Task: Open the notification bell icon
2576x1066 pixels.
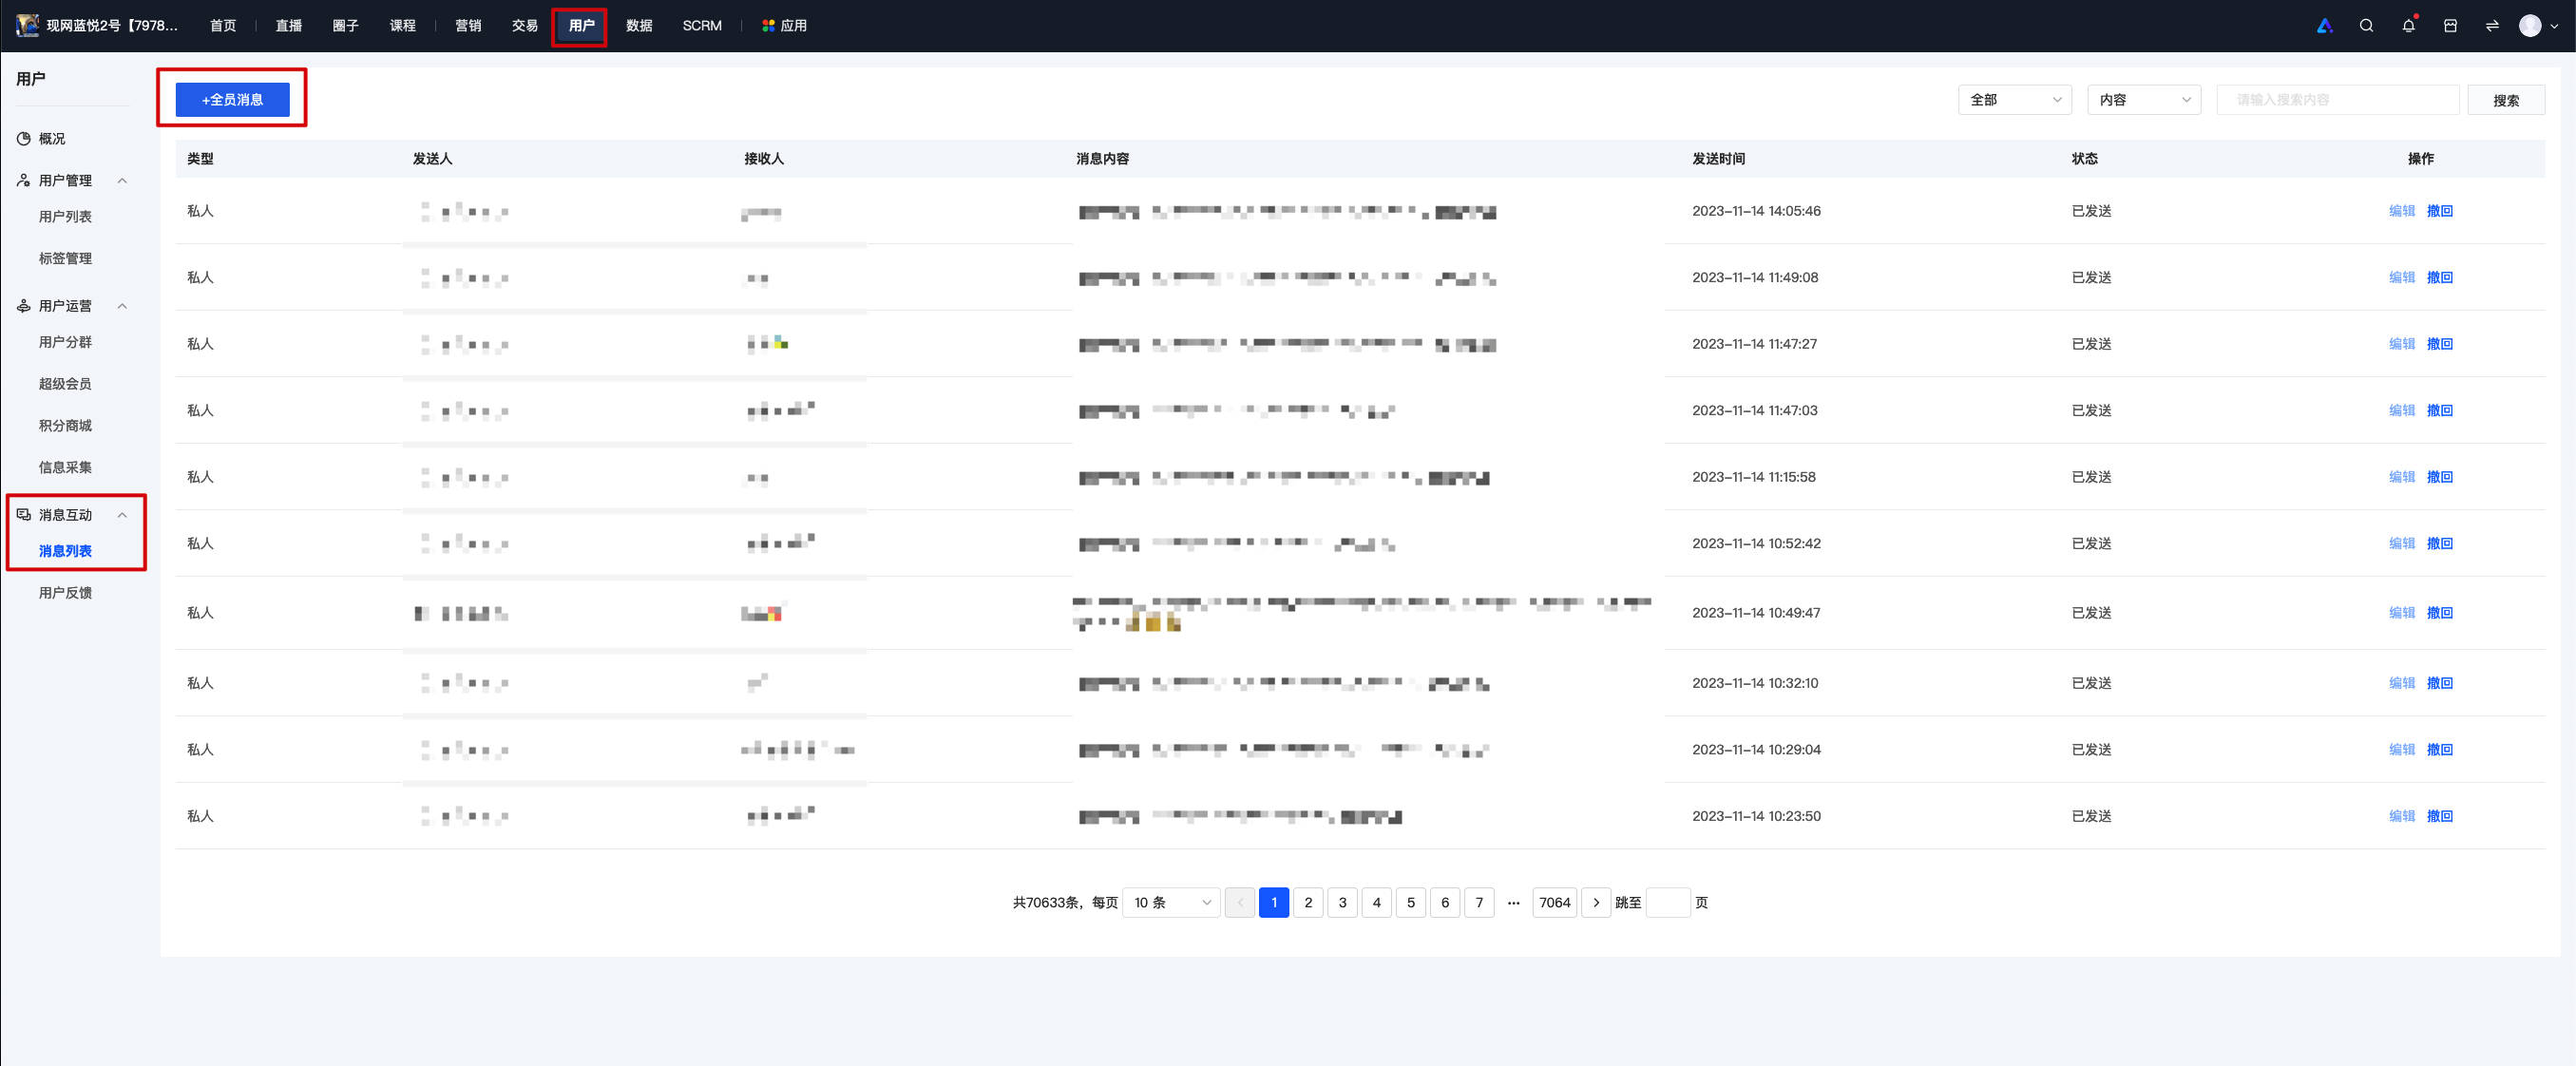Action: tap(2408, 26)
